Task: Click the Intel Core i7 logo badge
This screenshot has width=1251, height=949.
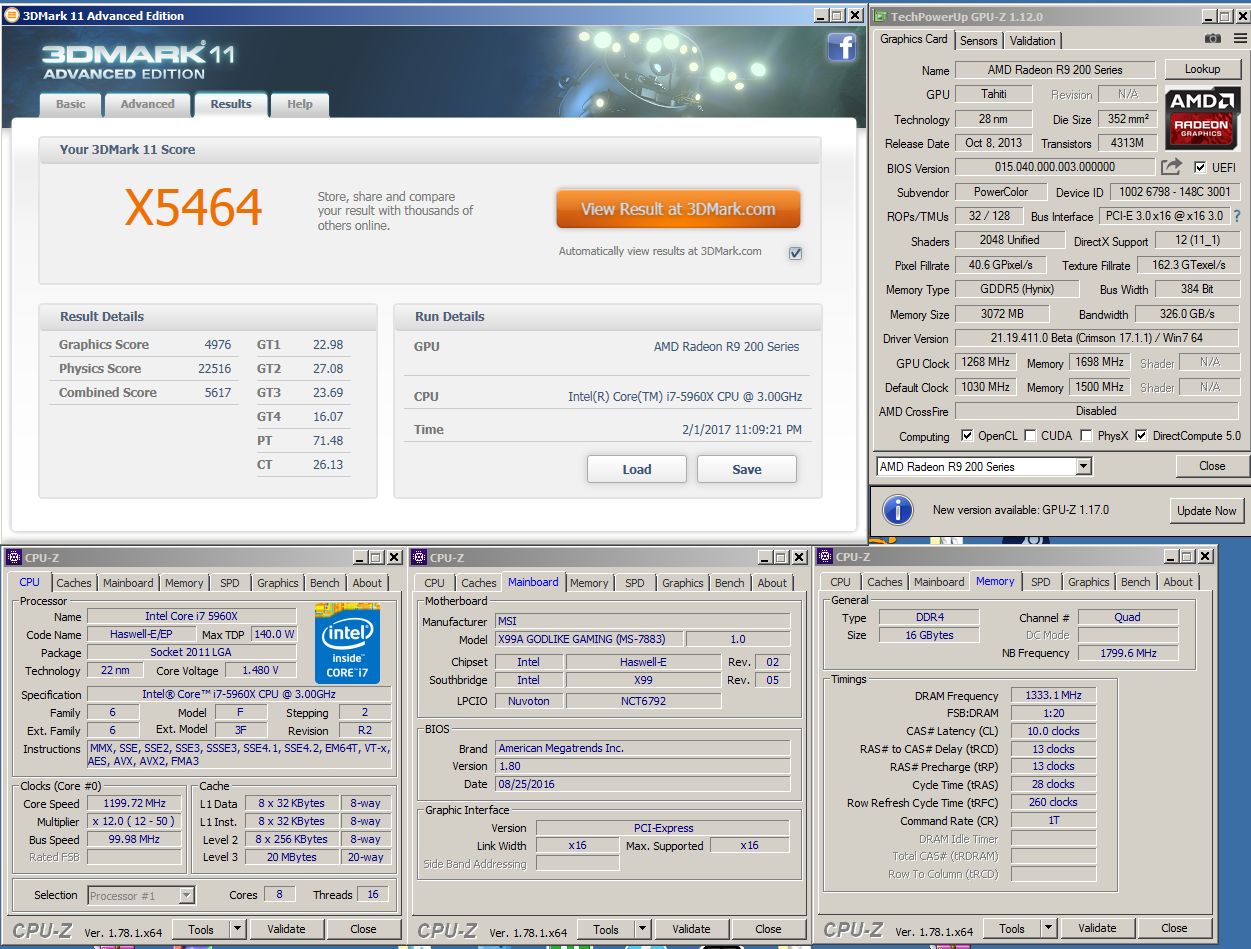Action: tap(347, 642)
